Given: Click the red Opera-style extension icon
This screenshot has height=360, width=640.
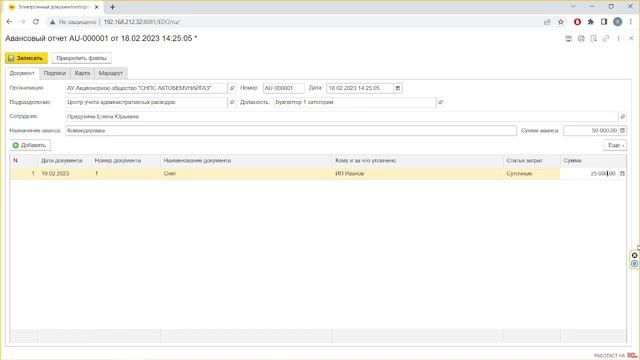Looking at the screenshot, I should (x=577, y=22).
